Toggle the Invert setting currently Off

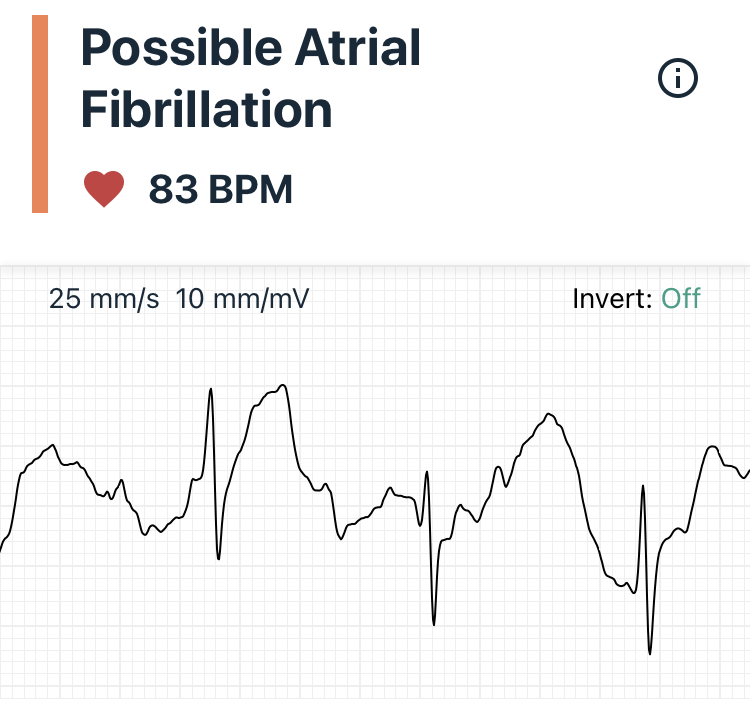tap(681, 298)
